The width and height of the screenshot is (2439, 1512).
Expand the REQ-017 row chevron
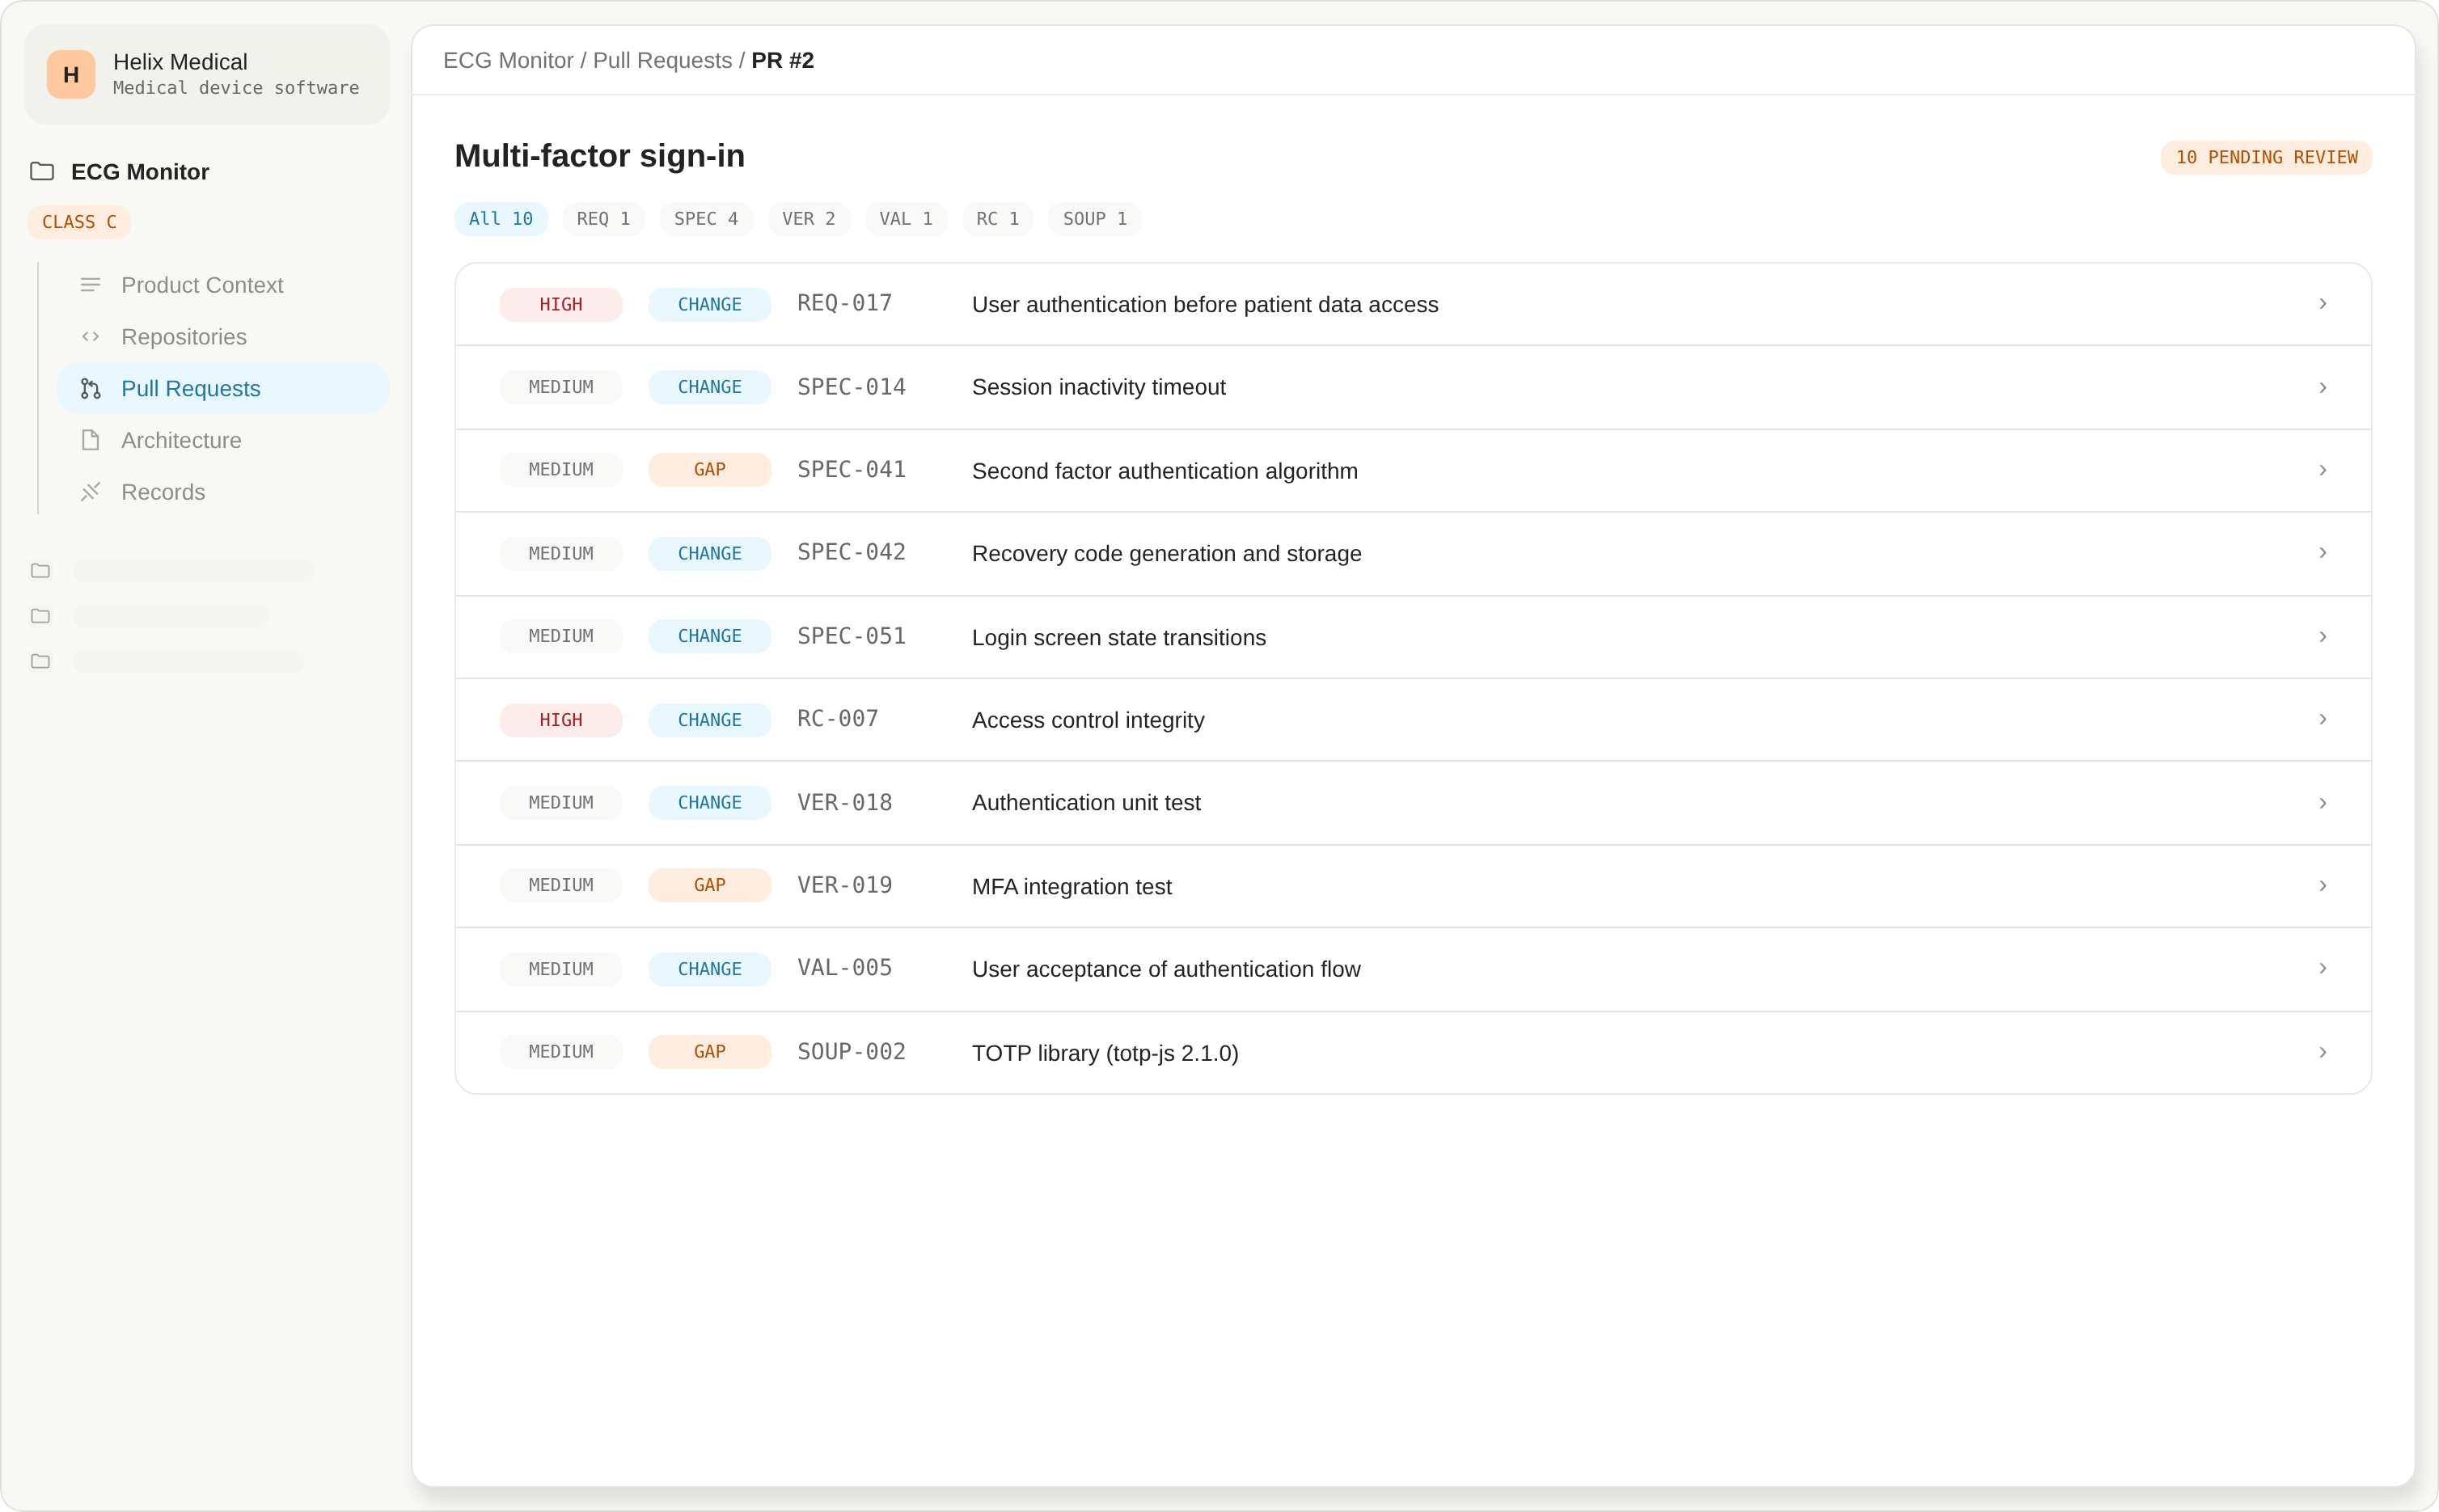(2323, 304)
